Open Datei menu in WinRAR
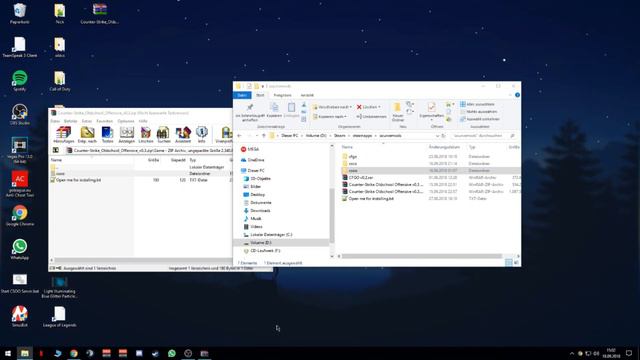640x360 pixels. coord(55,121)
